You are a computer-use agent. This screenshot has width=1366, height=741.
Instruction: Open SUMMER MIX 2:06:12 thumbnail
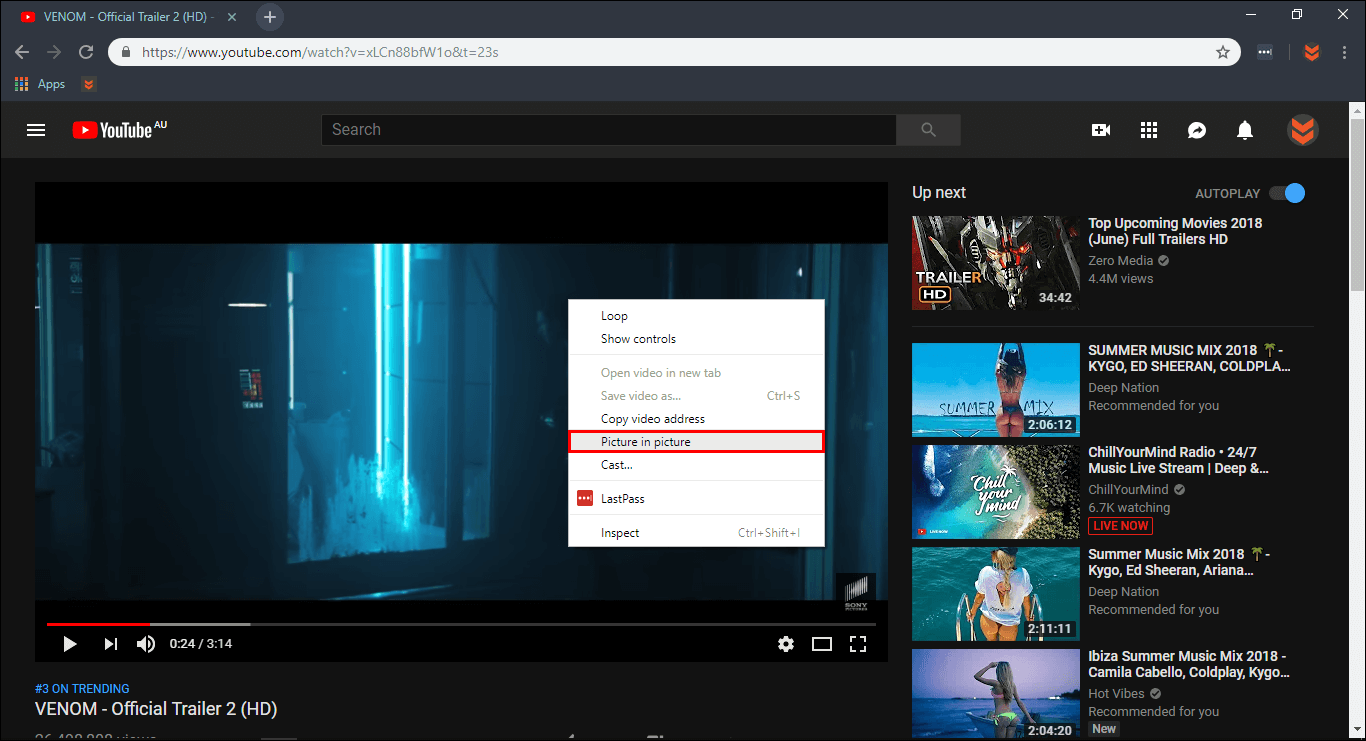[x=996, y=390]
